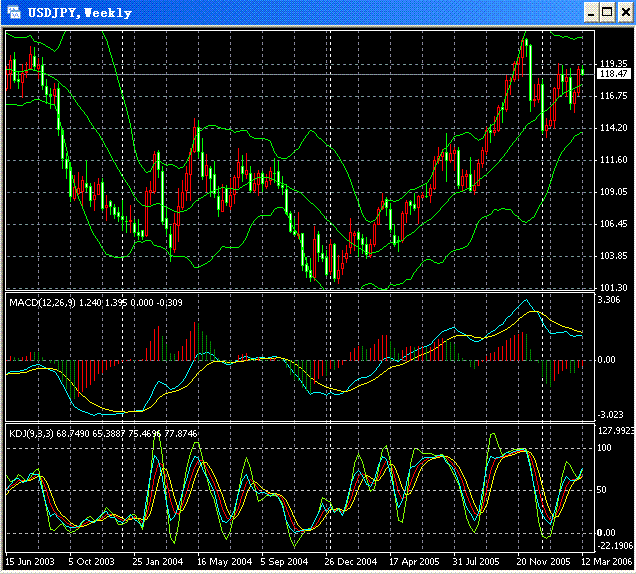Maximize the USDJPY chart window
This screenshot has width=636, height=574.
[606, 12]
